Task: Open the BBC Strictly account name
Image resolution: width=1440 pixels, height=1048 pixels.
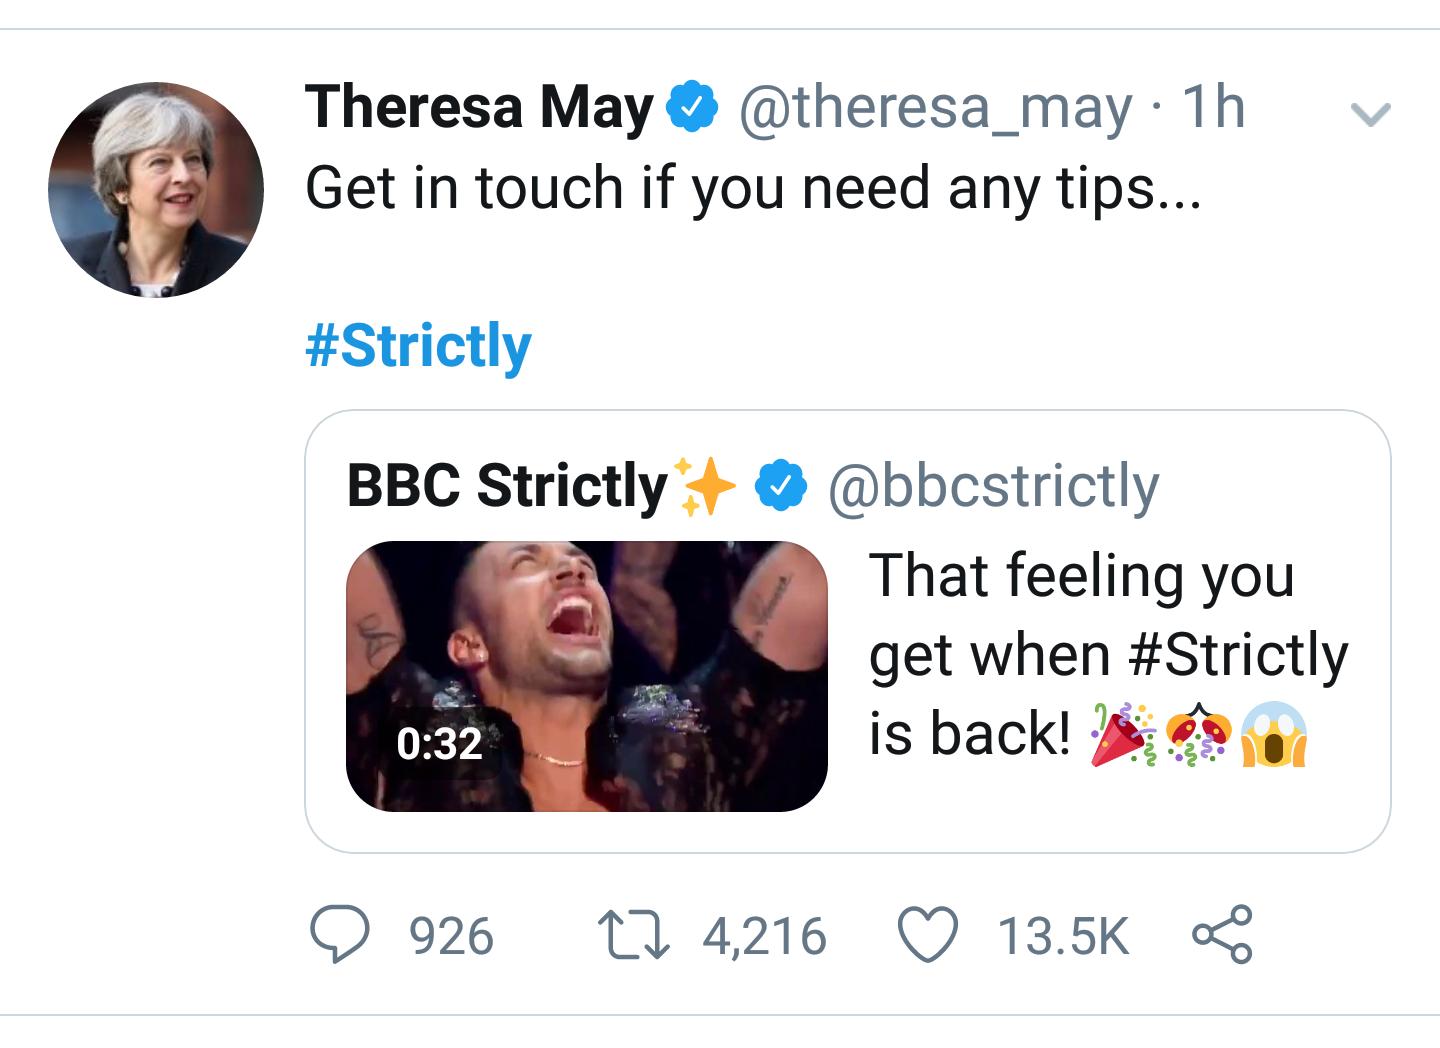Action: 507,486
